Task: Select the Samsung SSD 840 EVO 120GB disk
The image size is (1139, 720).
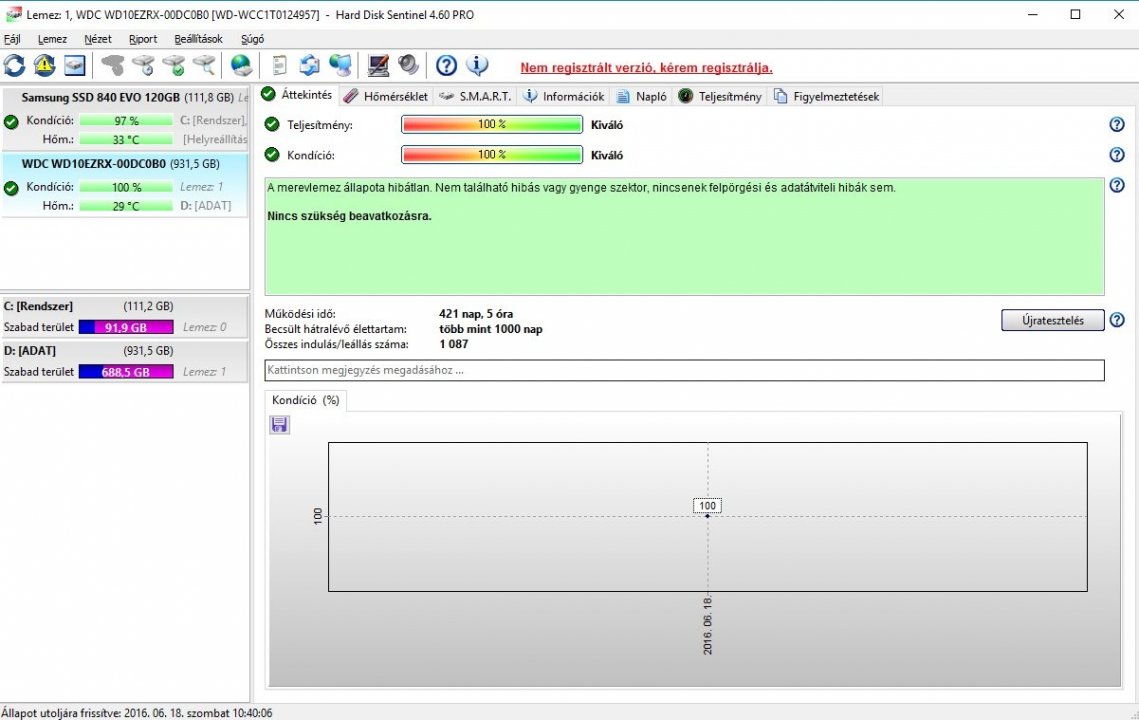Action: 125,118
